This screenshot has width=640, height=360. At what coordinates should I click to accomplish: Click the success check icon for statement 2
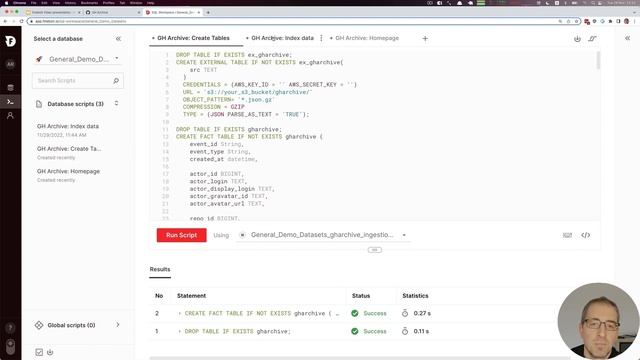pos(355,313)
